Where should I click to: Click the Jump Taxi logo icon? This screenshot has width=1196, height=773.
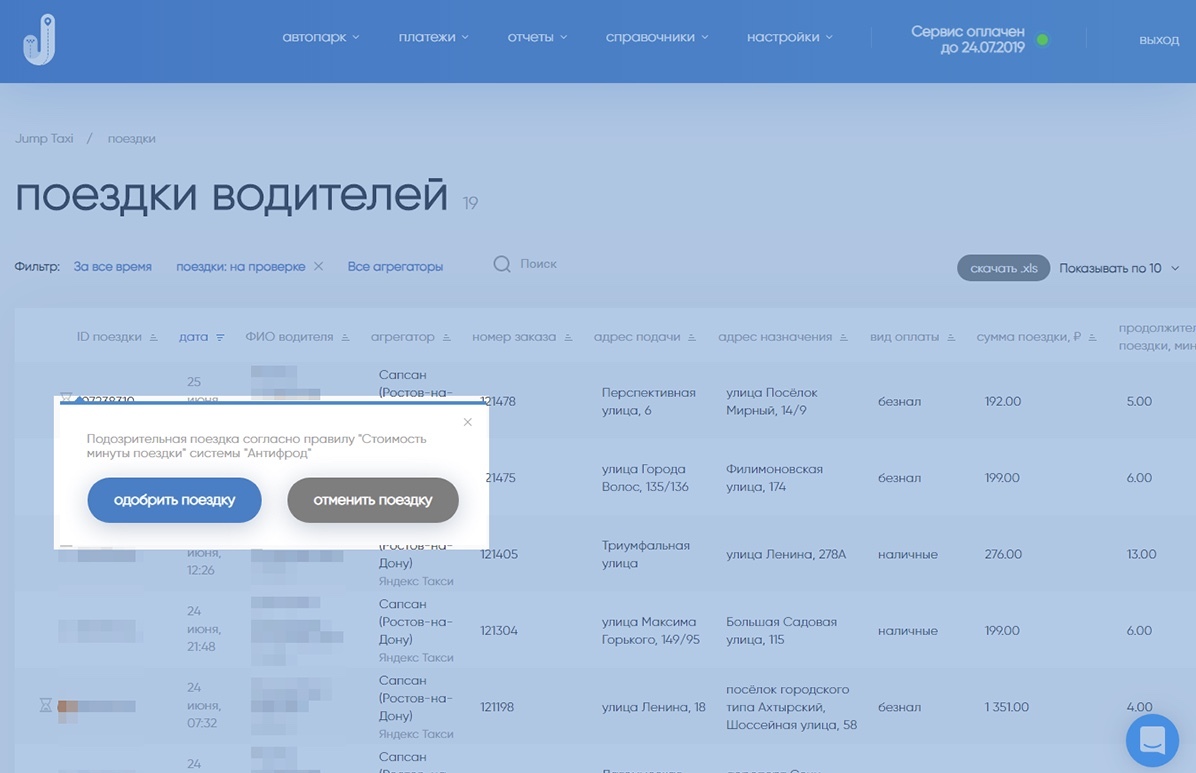pos(40,40)
